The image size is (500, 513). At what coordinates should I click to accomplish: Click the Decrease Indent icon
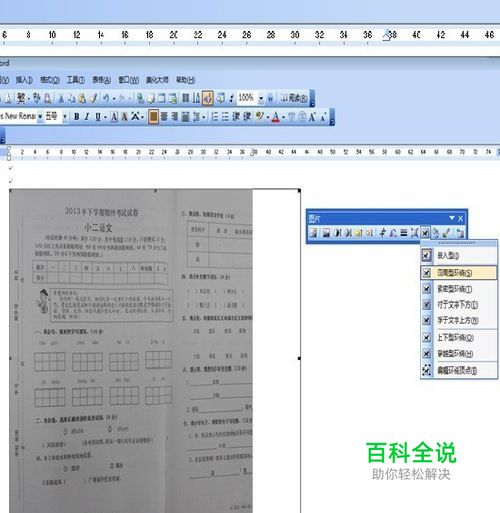(236, 117)
